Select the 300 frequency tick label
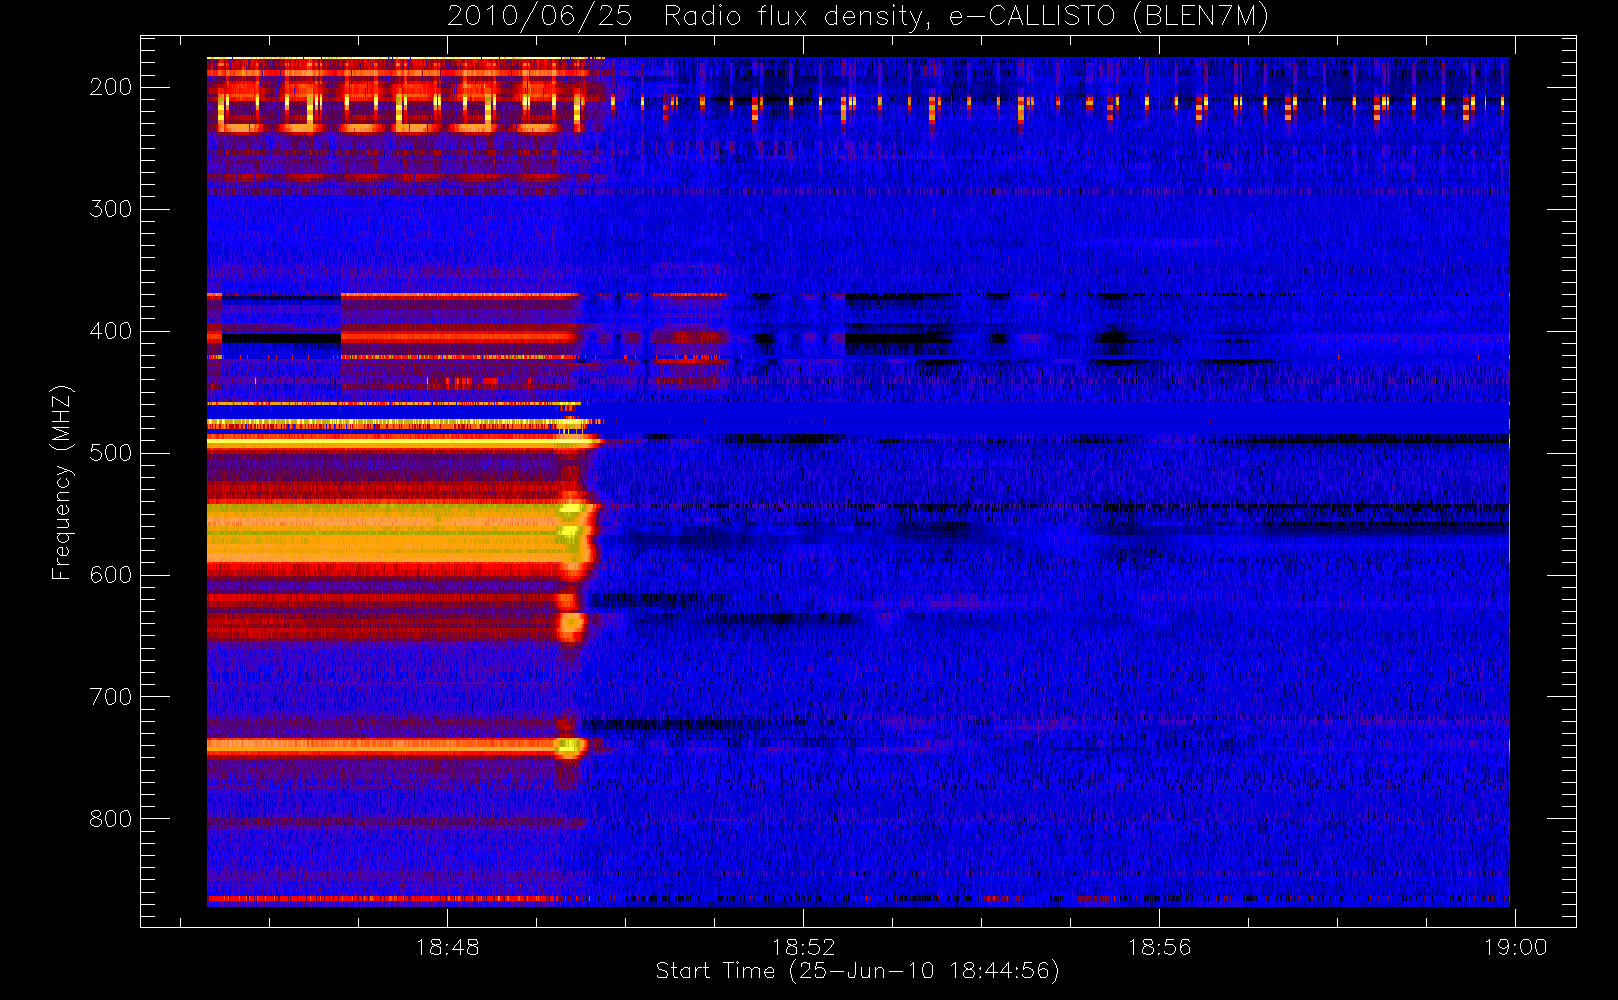1618x1000 pixels. pos(110,209)
